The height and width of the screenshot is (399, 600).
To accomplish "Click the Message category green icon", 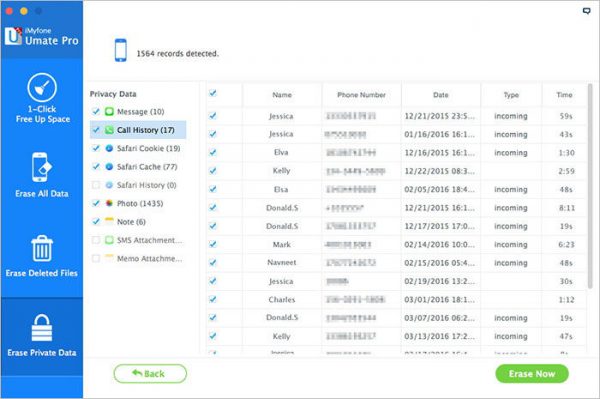I will click(x=109, y=111).
